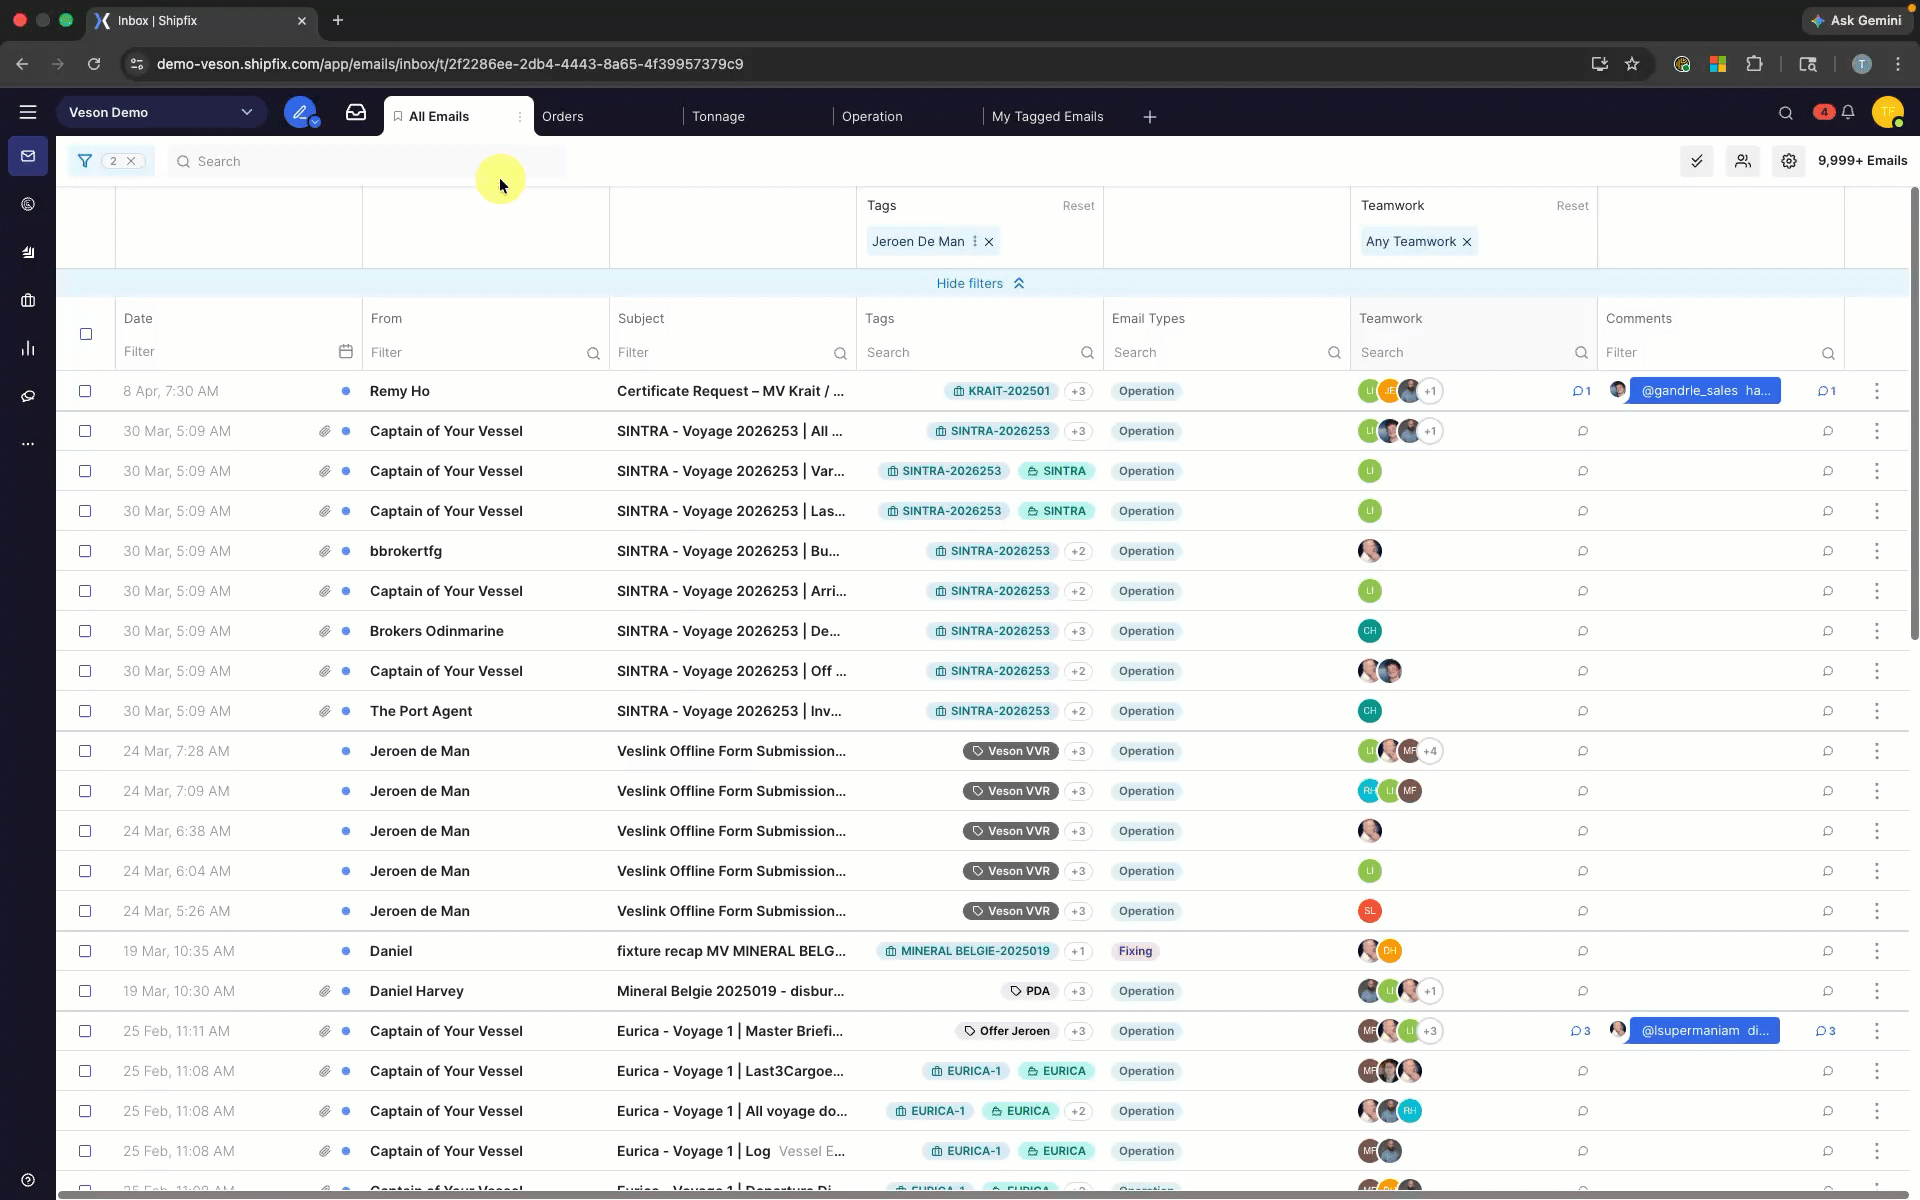The height and width of the screenshot is (1200, 1920).
Task: Open Chrome extensions puzzle icon
Action: pyautogui.click(x=1754, y=64)
